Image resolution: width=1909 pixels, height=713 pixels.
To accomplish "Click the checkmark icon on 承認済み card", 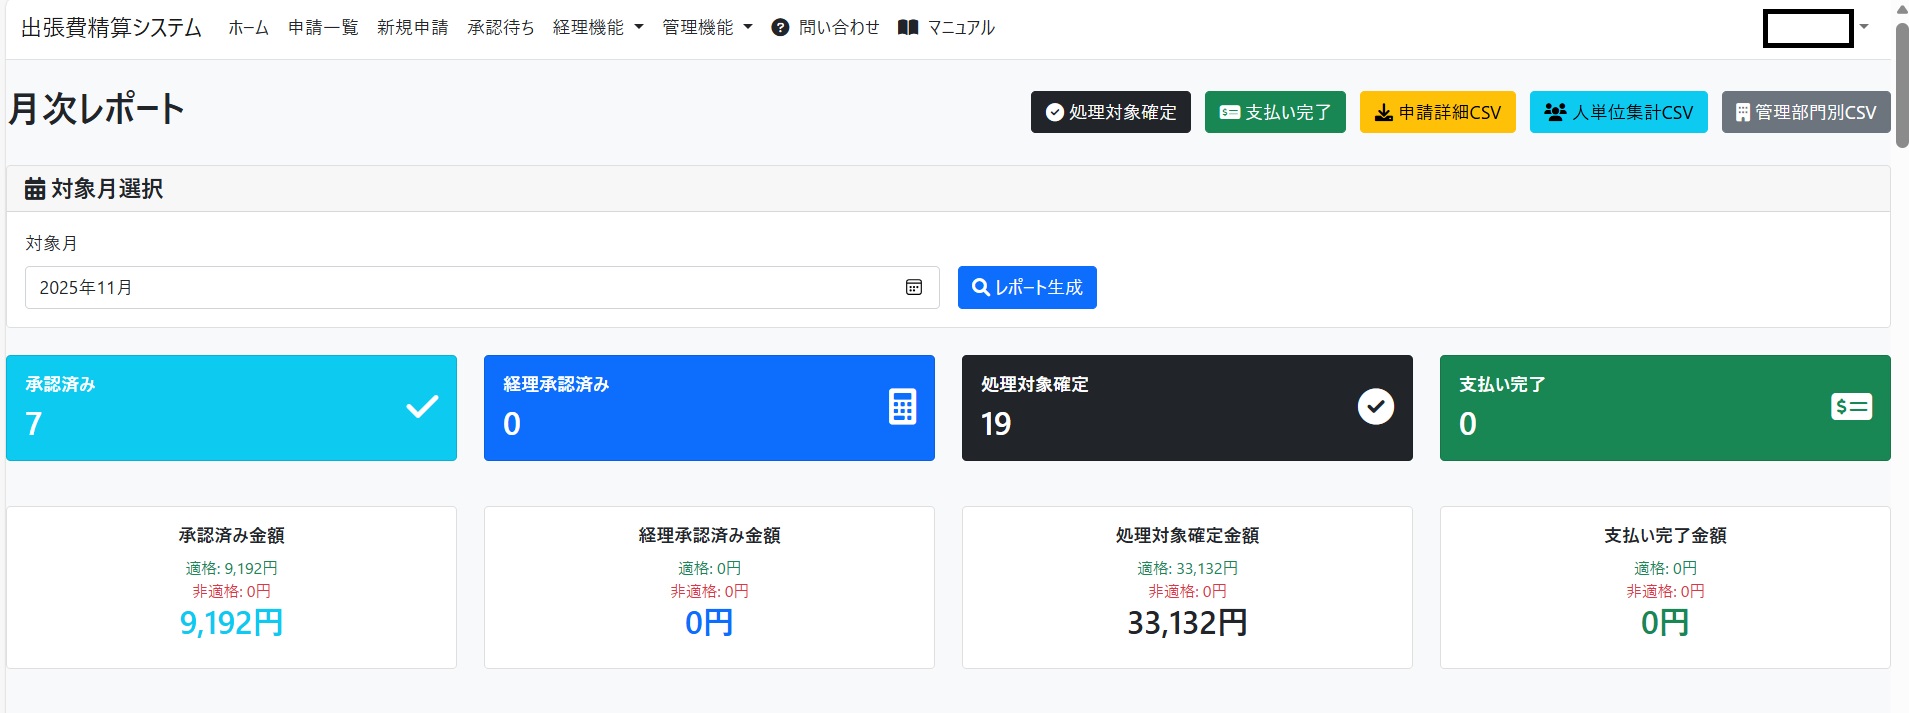I will pyautogui.click(x=422, y=407).
